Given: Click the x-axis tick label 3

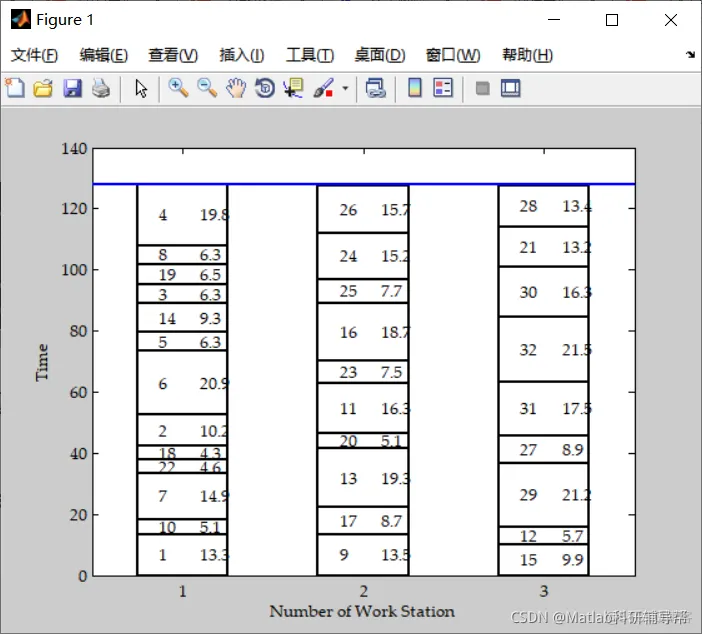Looking at the screenshot, I should (x=544, y=591).
